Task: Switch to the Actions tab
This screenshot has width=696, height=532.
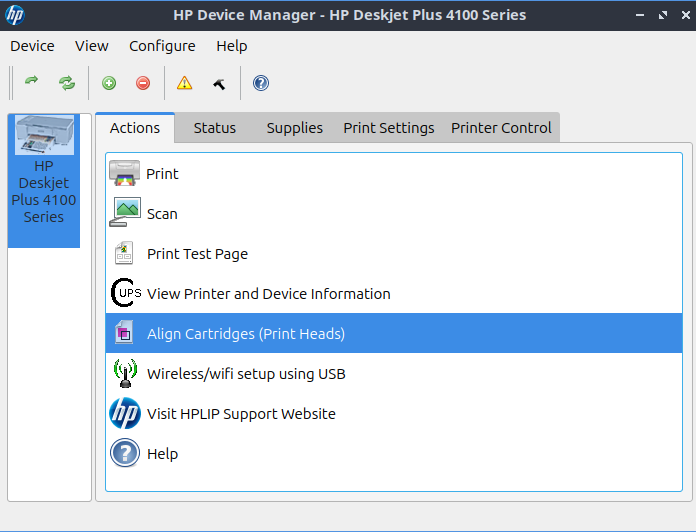Action: coord(134,128)
